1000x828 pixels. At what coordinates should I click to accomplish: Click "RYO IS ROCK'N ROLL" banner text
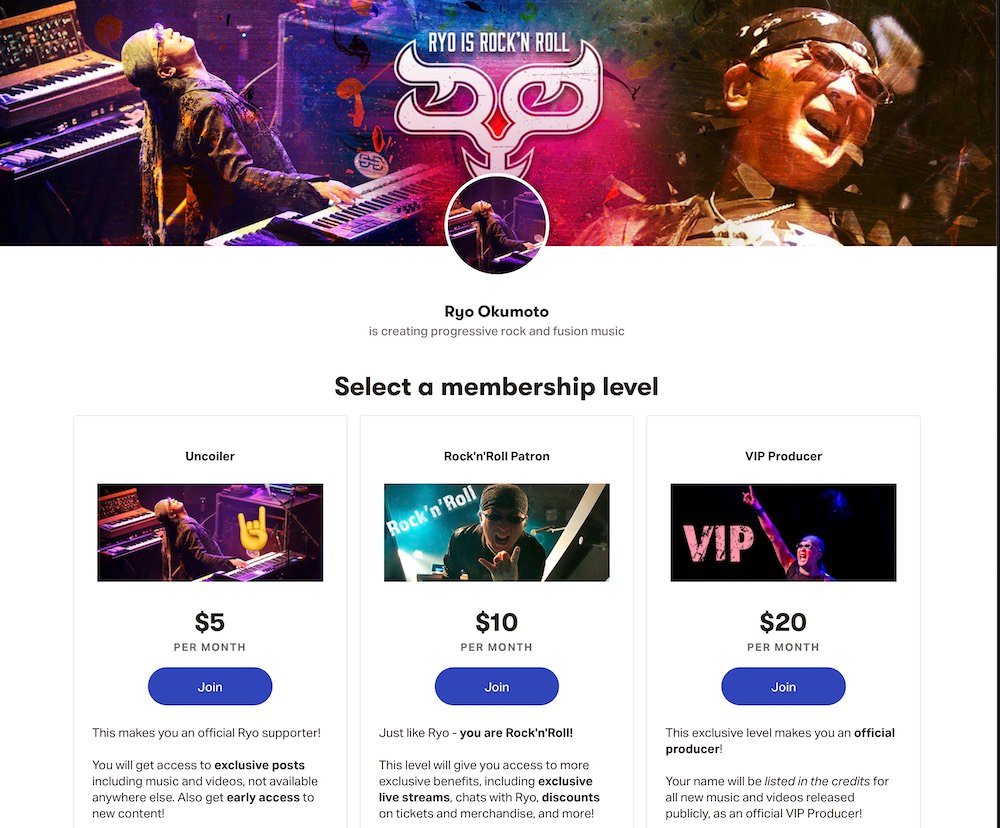pyautogui.click(x=498, y=43)
